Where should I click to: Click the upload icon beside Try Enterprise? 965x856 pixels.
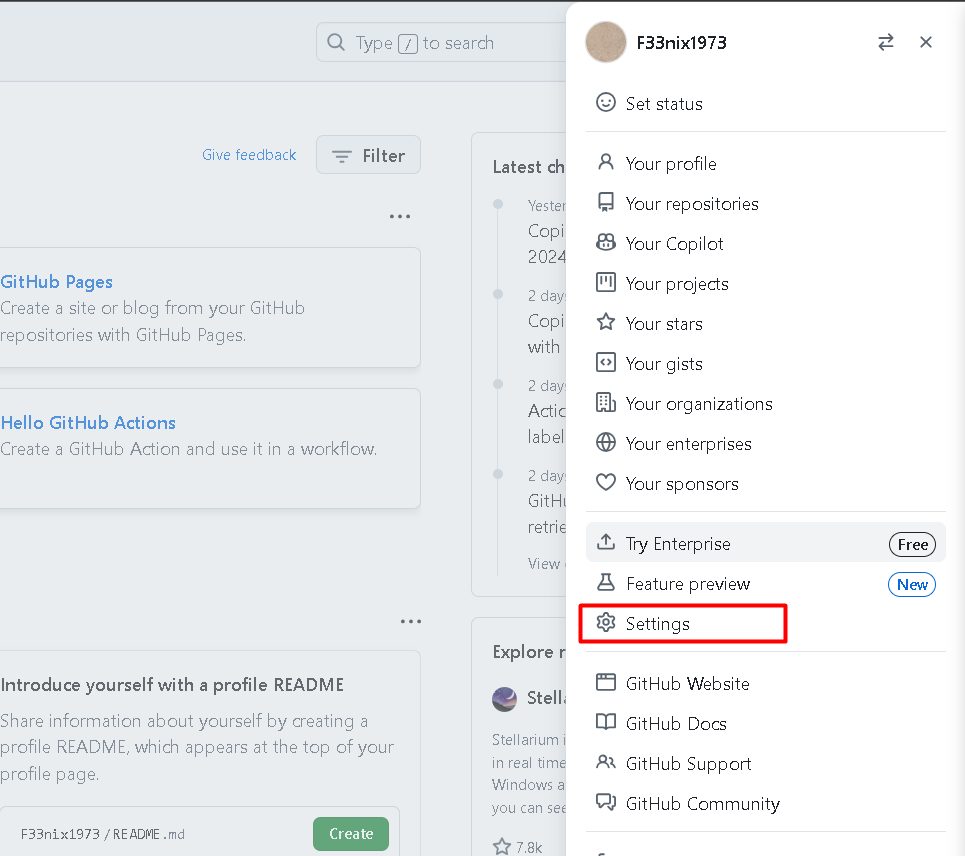pyautogui.click(x=606, y=542)
